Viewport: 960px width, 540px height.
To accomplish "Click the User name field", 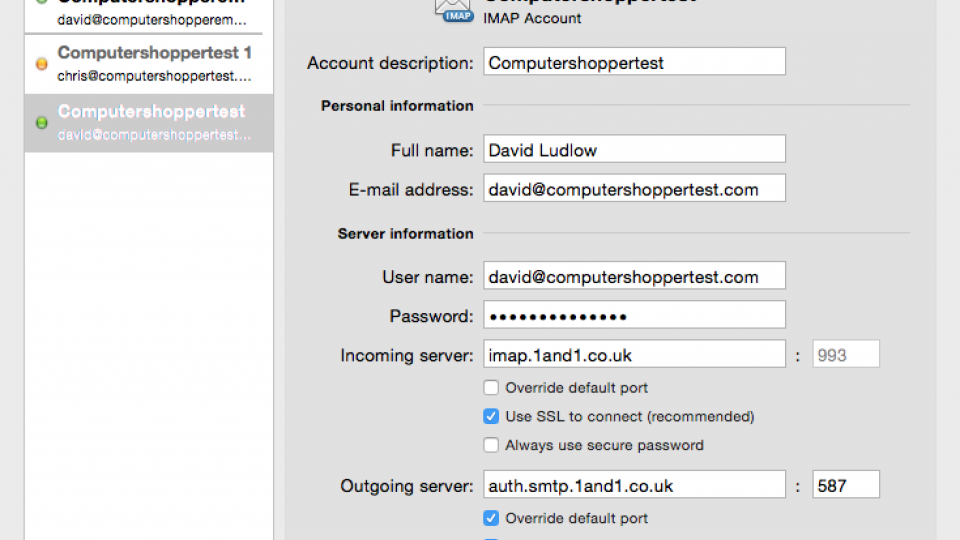I will click(634, 276).
